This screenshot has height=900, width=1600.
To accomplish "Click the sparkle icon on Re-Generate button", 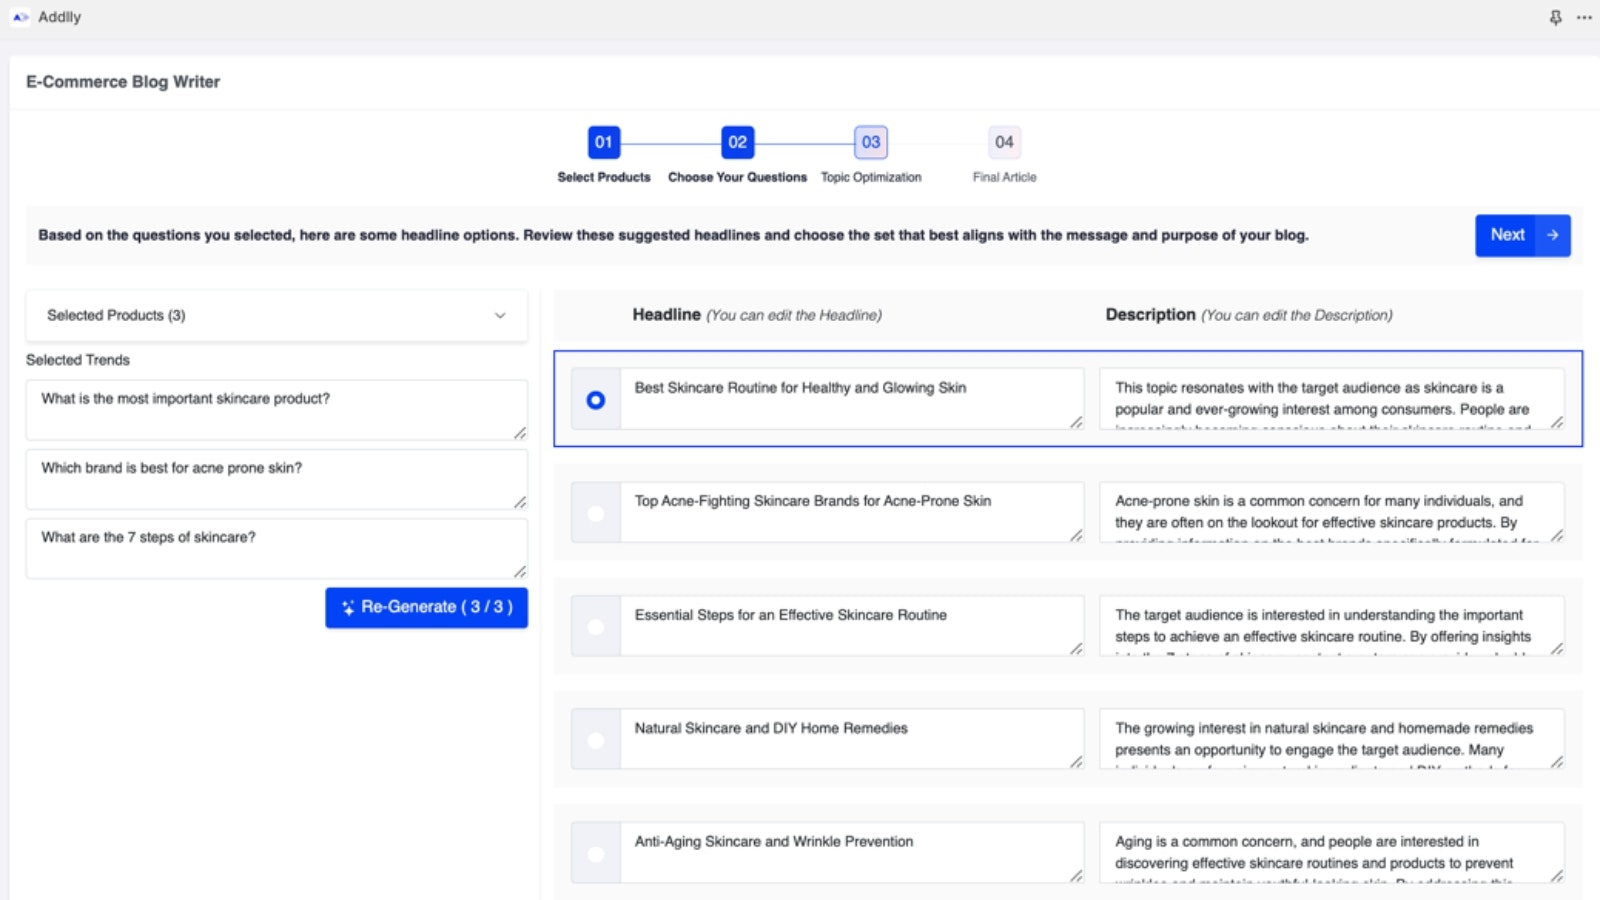I will (x=347, y=608).
